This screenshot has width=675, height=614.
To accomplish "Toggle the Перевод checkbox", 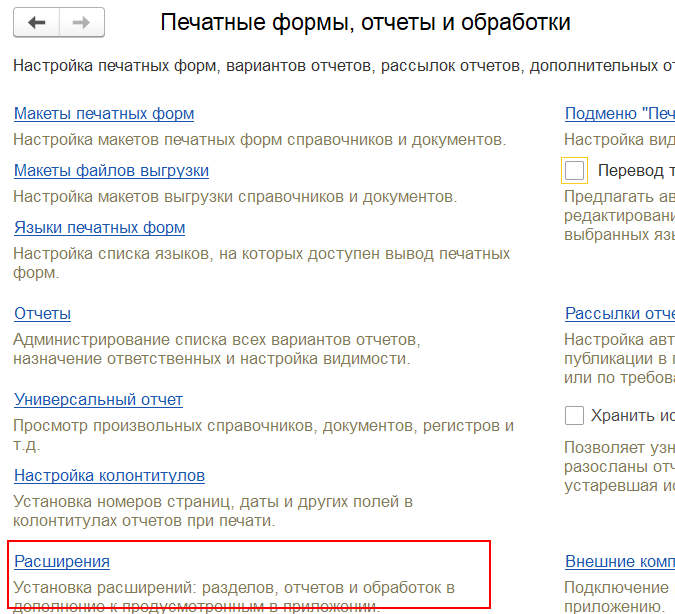I will tap(575, 170).
